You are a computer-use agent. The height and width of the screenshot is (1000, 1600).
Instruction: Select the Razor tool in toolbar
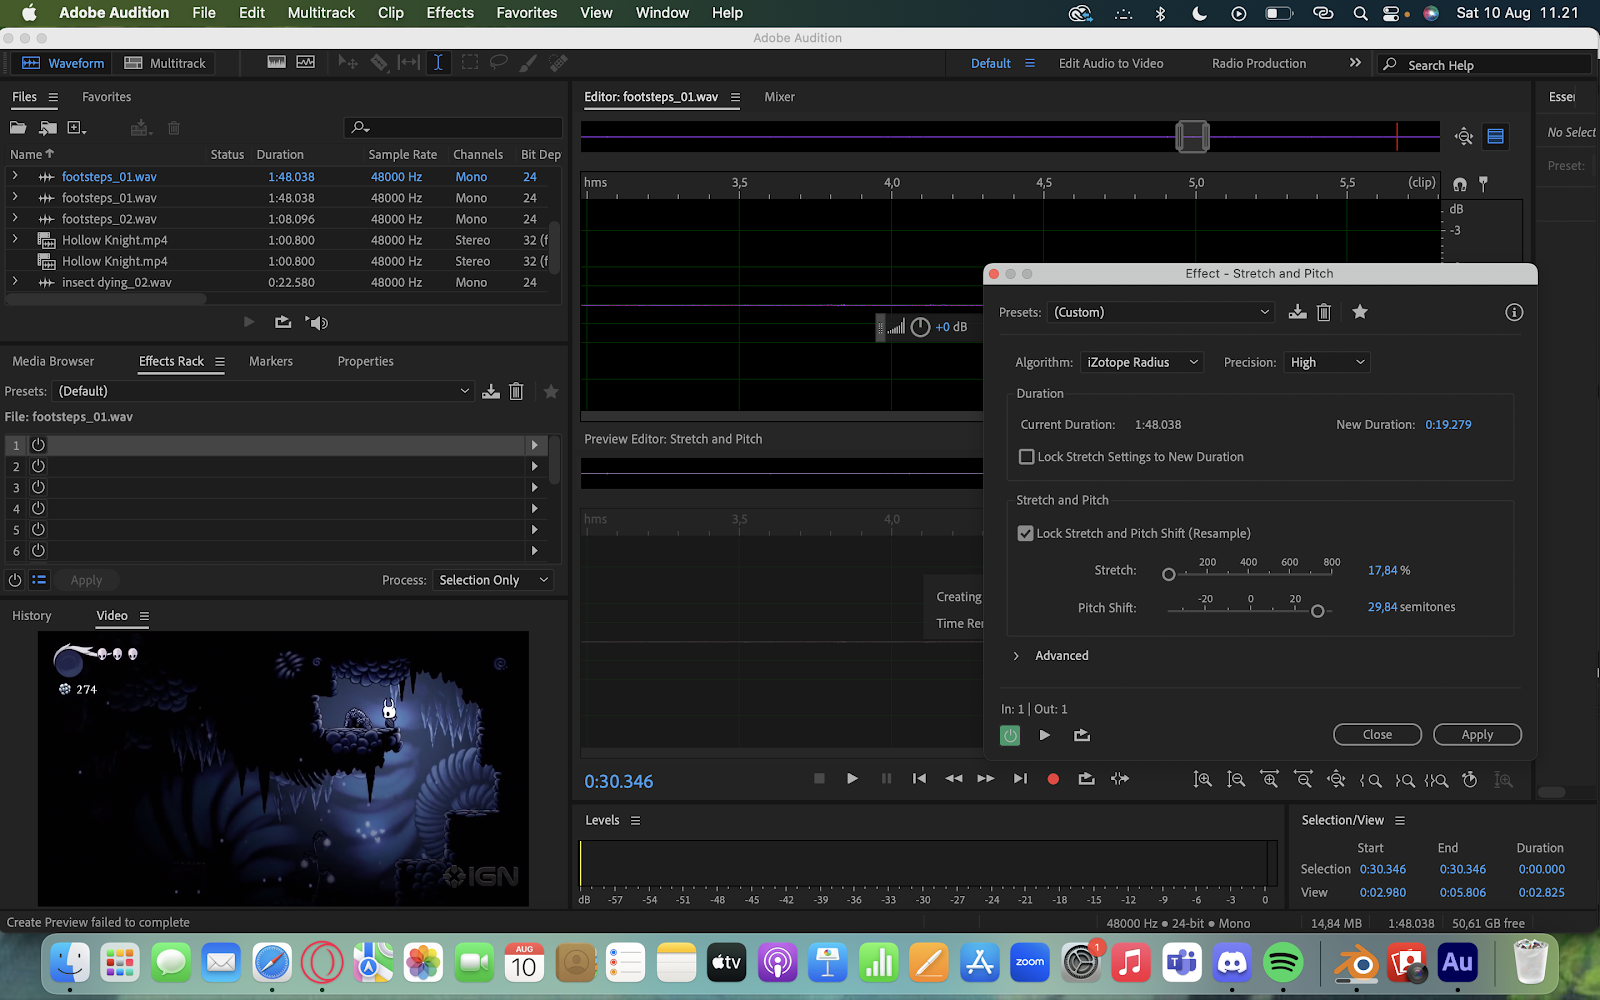coord(379,63)
